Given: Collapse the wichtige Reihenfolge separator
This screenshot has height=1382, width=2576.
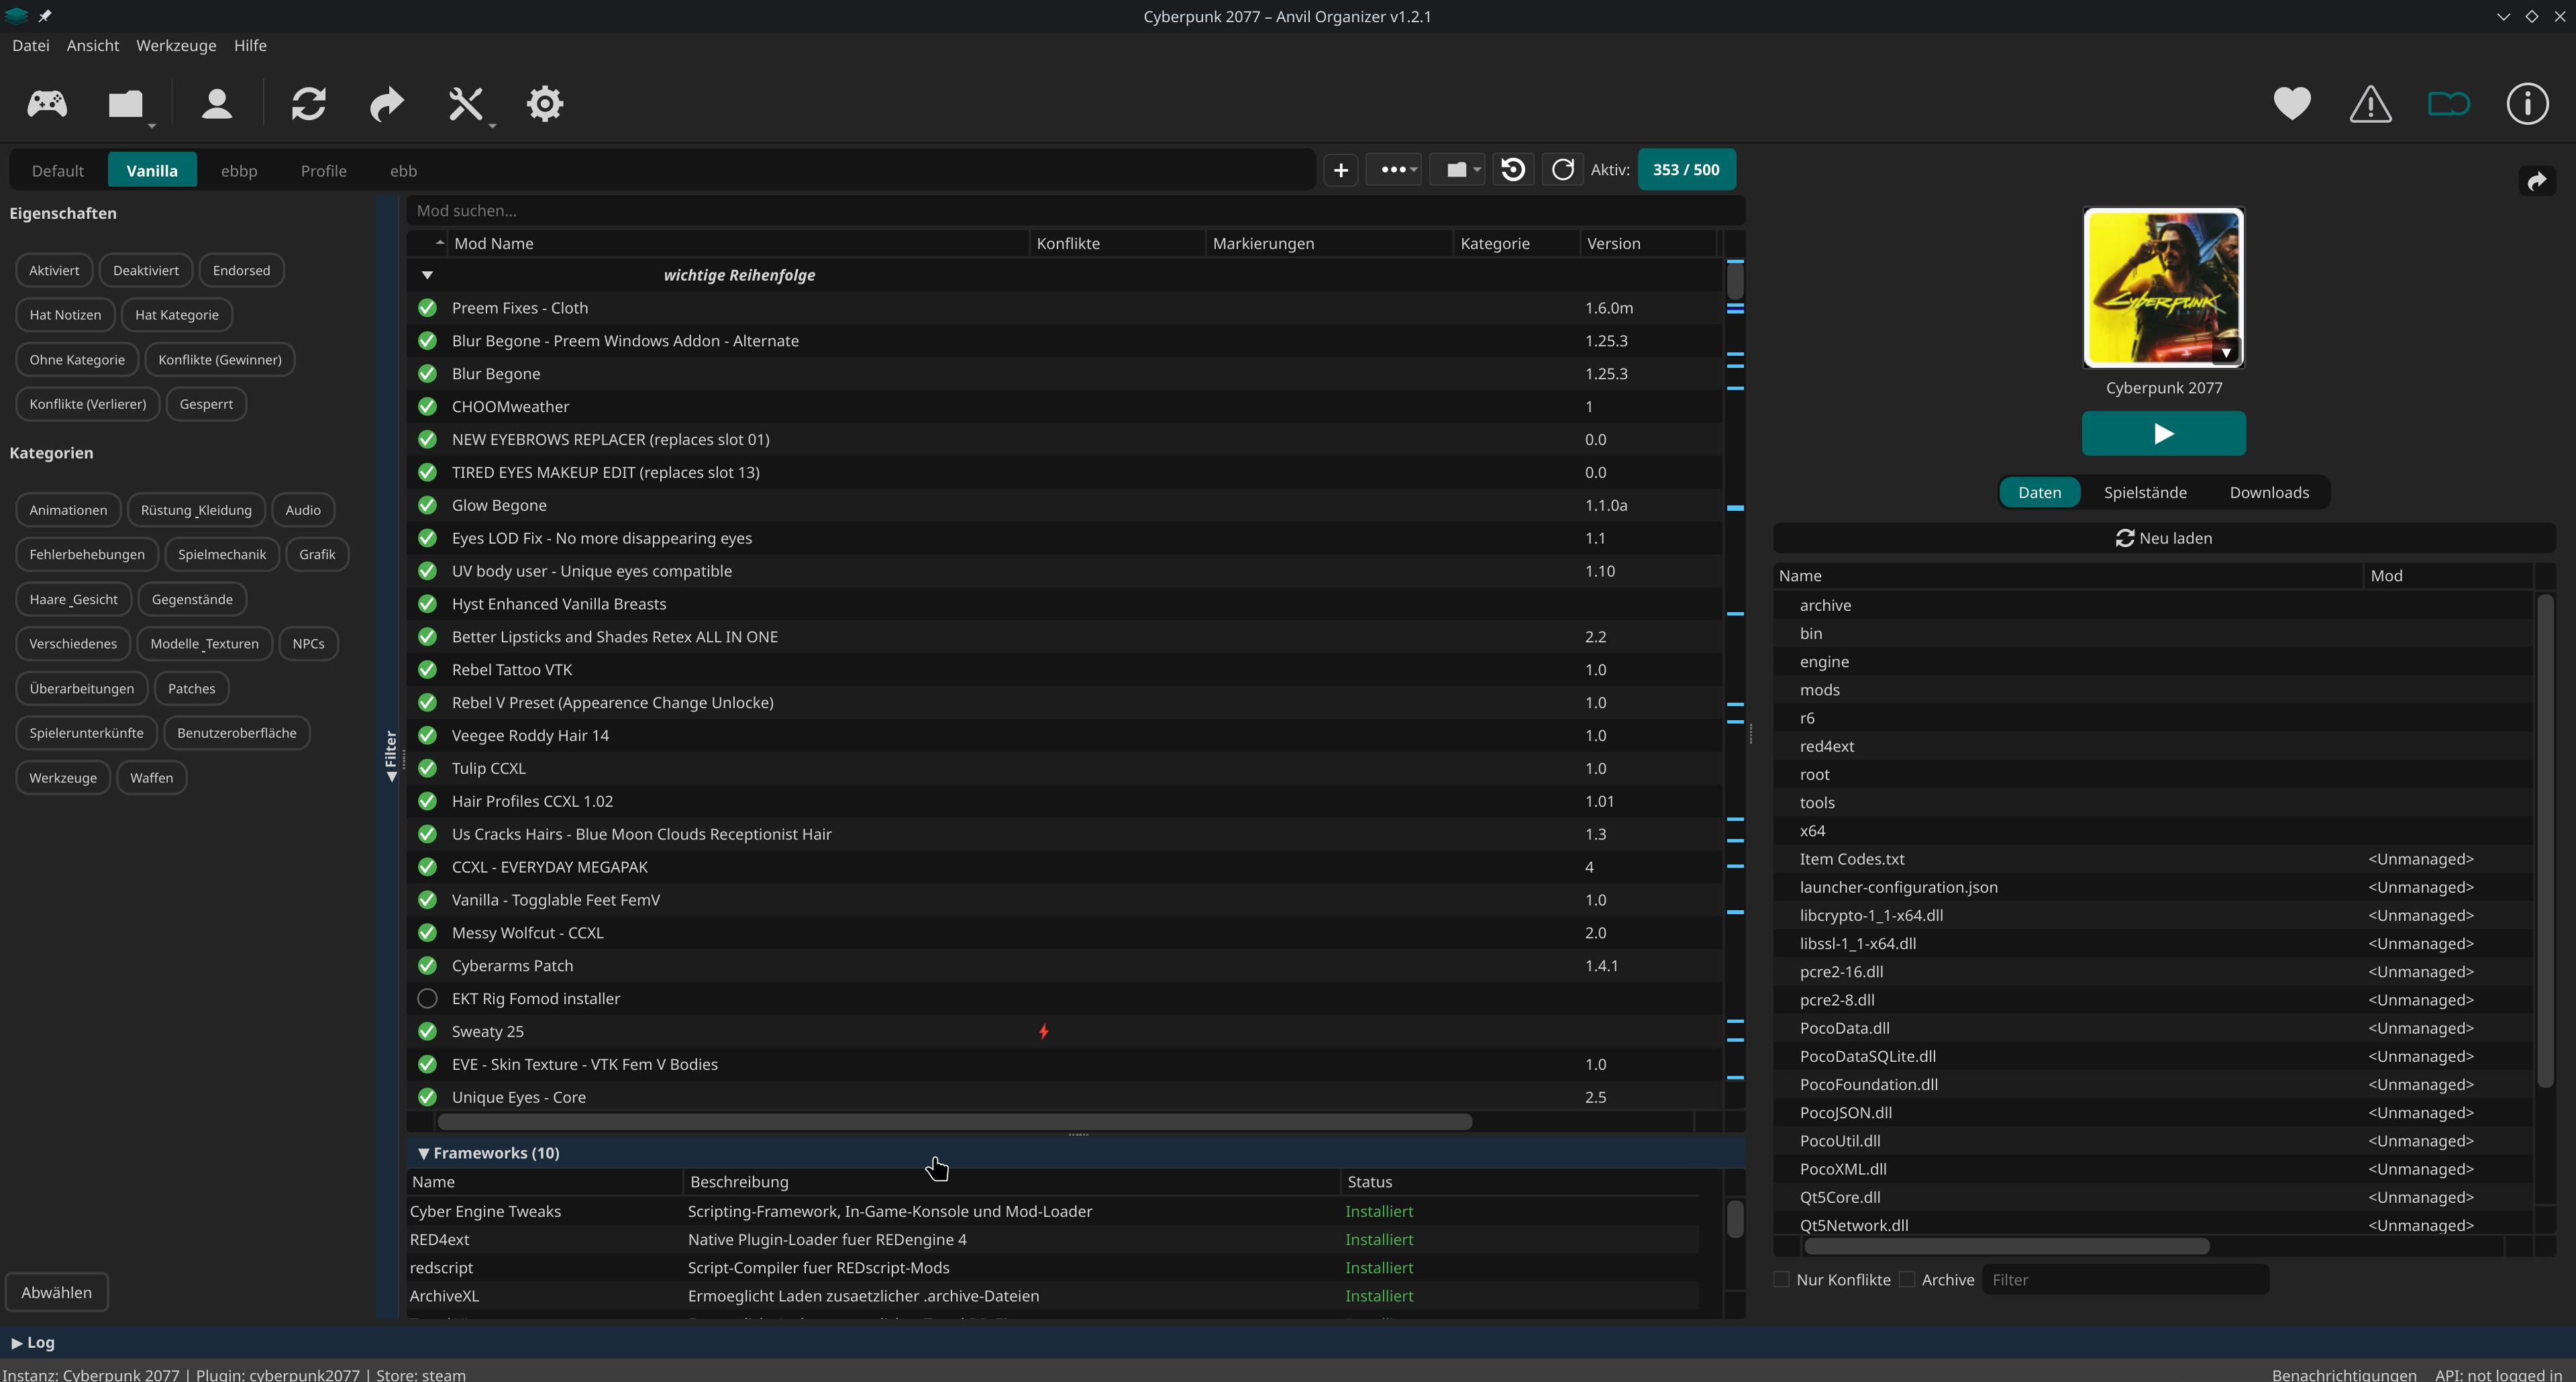Looking at the screenshot, I should coord(427,275).
